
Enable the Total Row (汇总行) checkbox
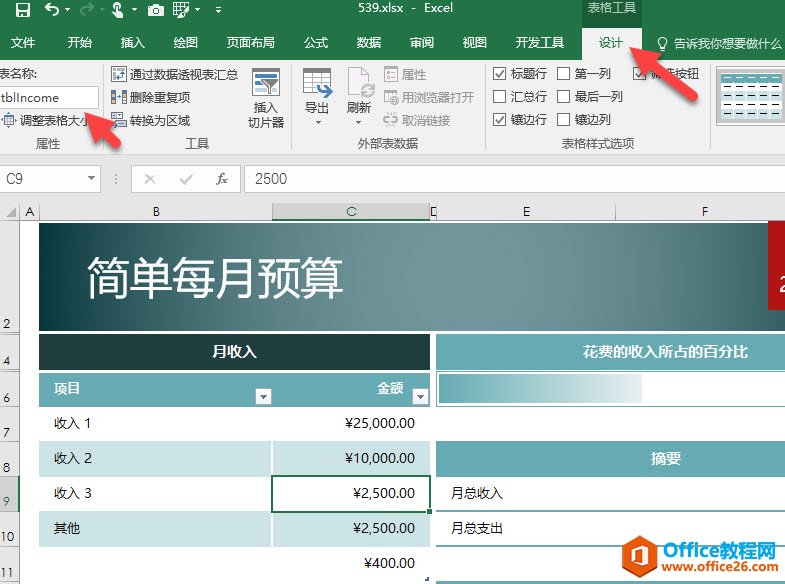coord(500,97)
